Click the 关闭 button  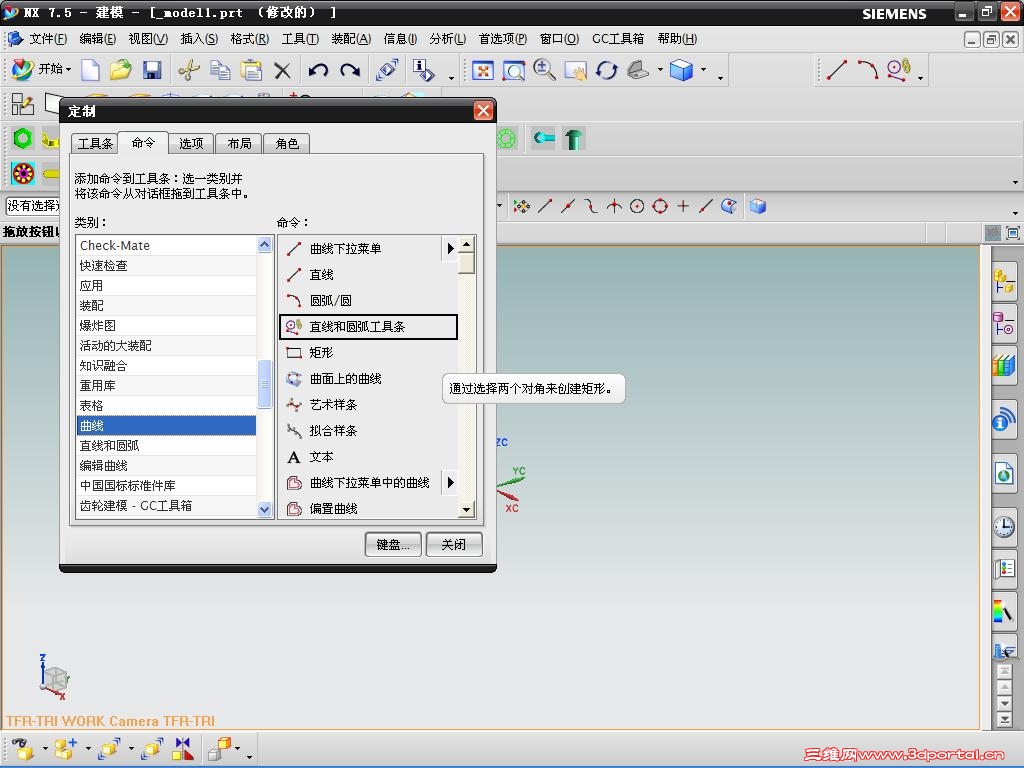point(454,544)
